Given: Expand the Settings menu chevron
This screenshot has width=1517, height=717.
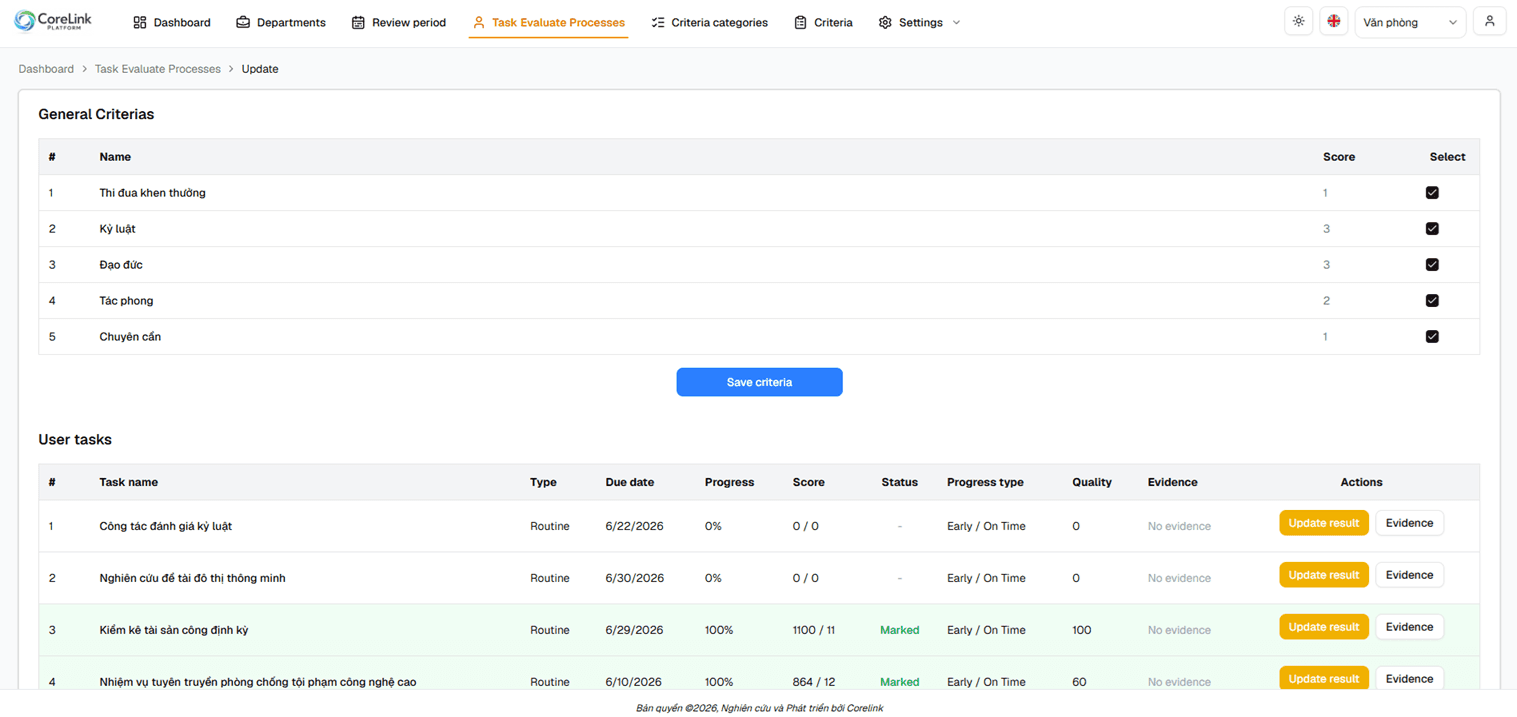Looking at the screenshot, I should click(956, 22).
